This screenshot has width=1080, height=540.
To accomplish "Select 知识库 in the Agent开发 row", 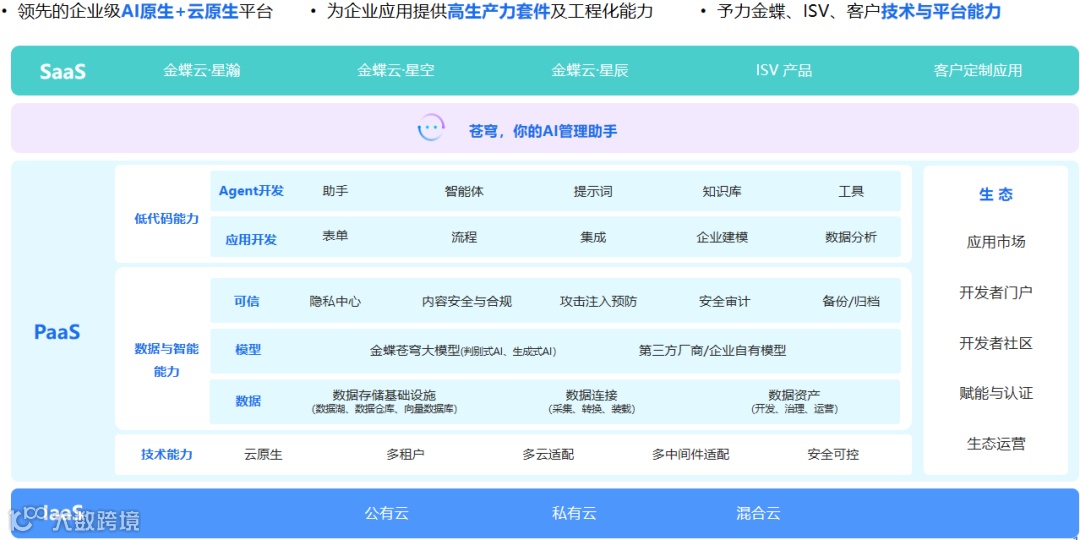I will (x=722, y=191).
